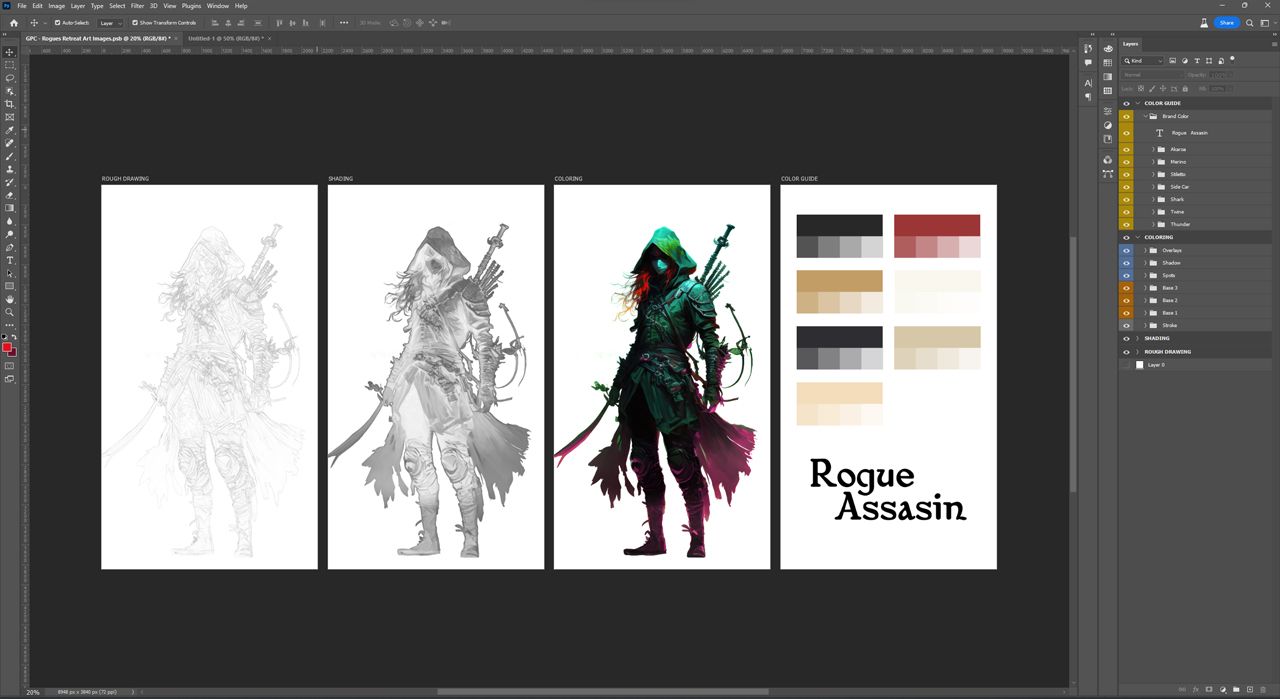Select the Move tool
This screenshot has width=1280, height=699.
10,52
